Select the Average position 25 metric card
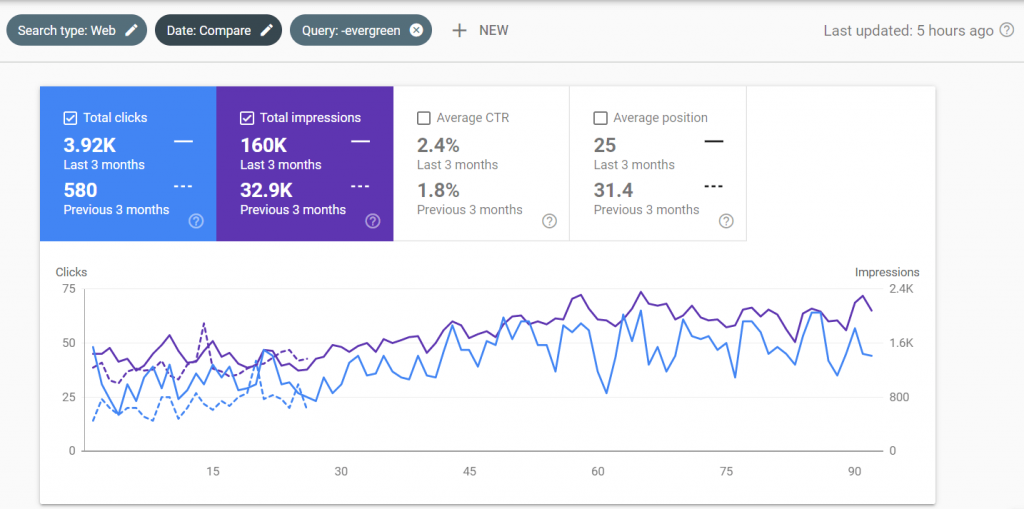 [x=658, y=163]
